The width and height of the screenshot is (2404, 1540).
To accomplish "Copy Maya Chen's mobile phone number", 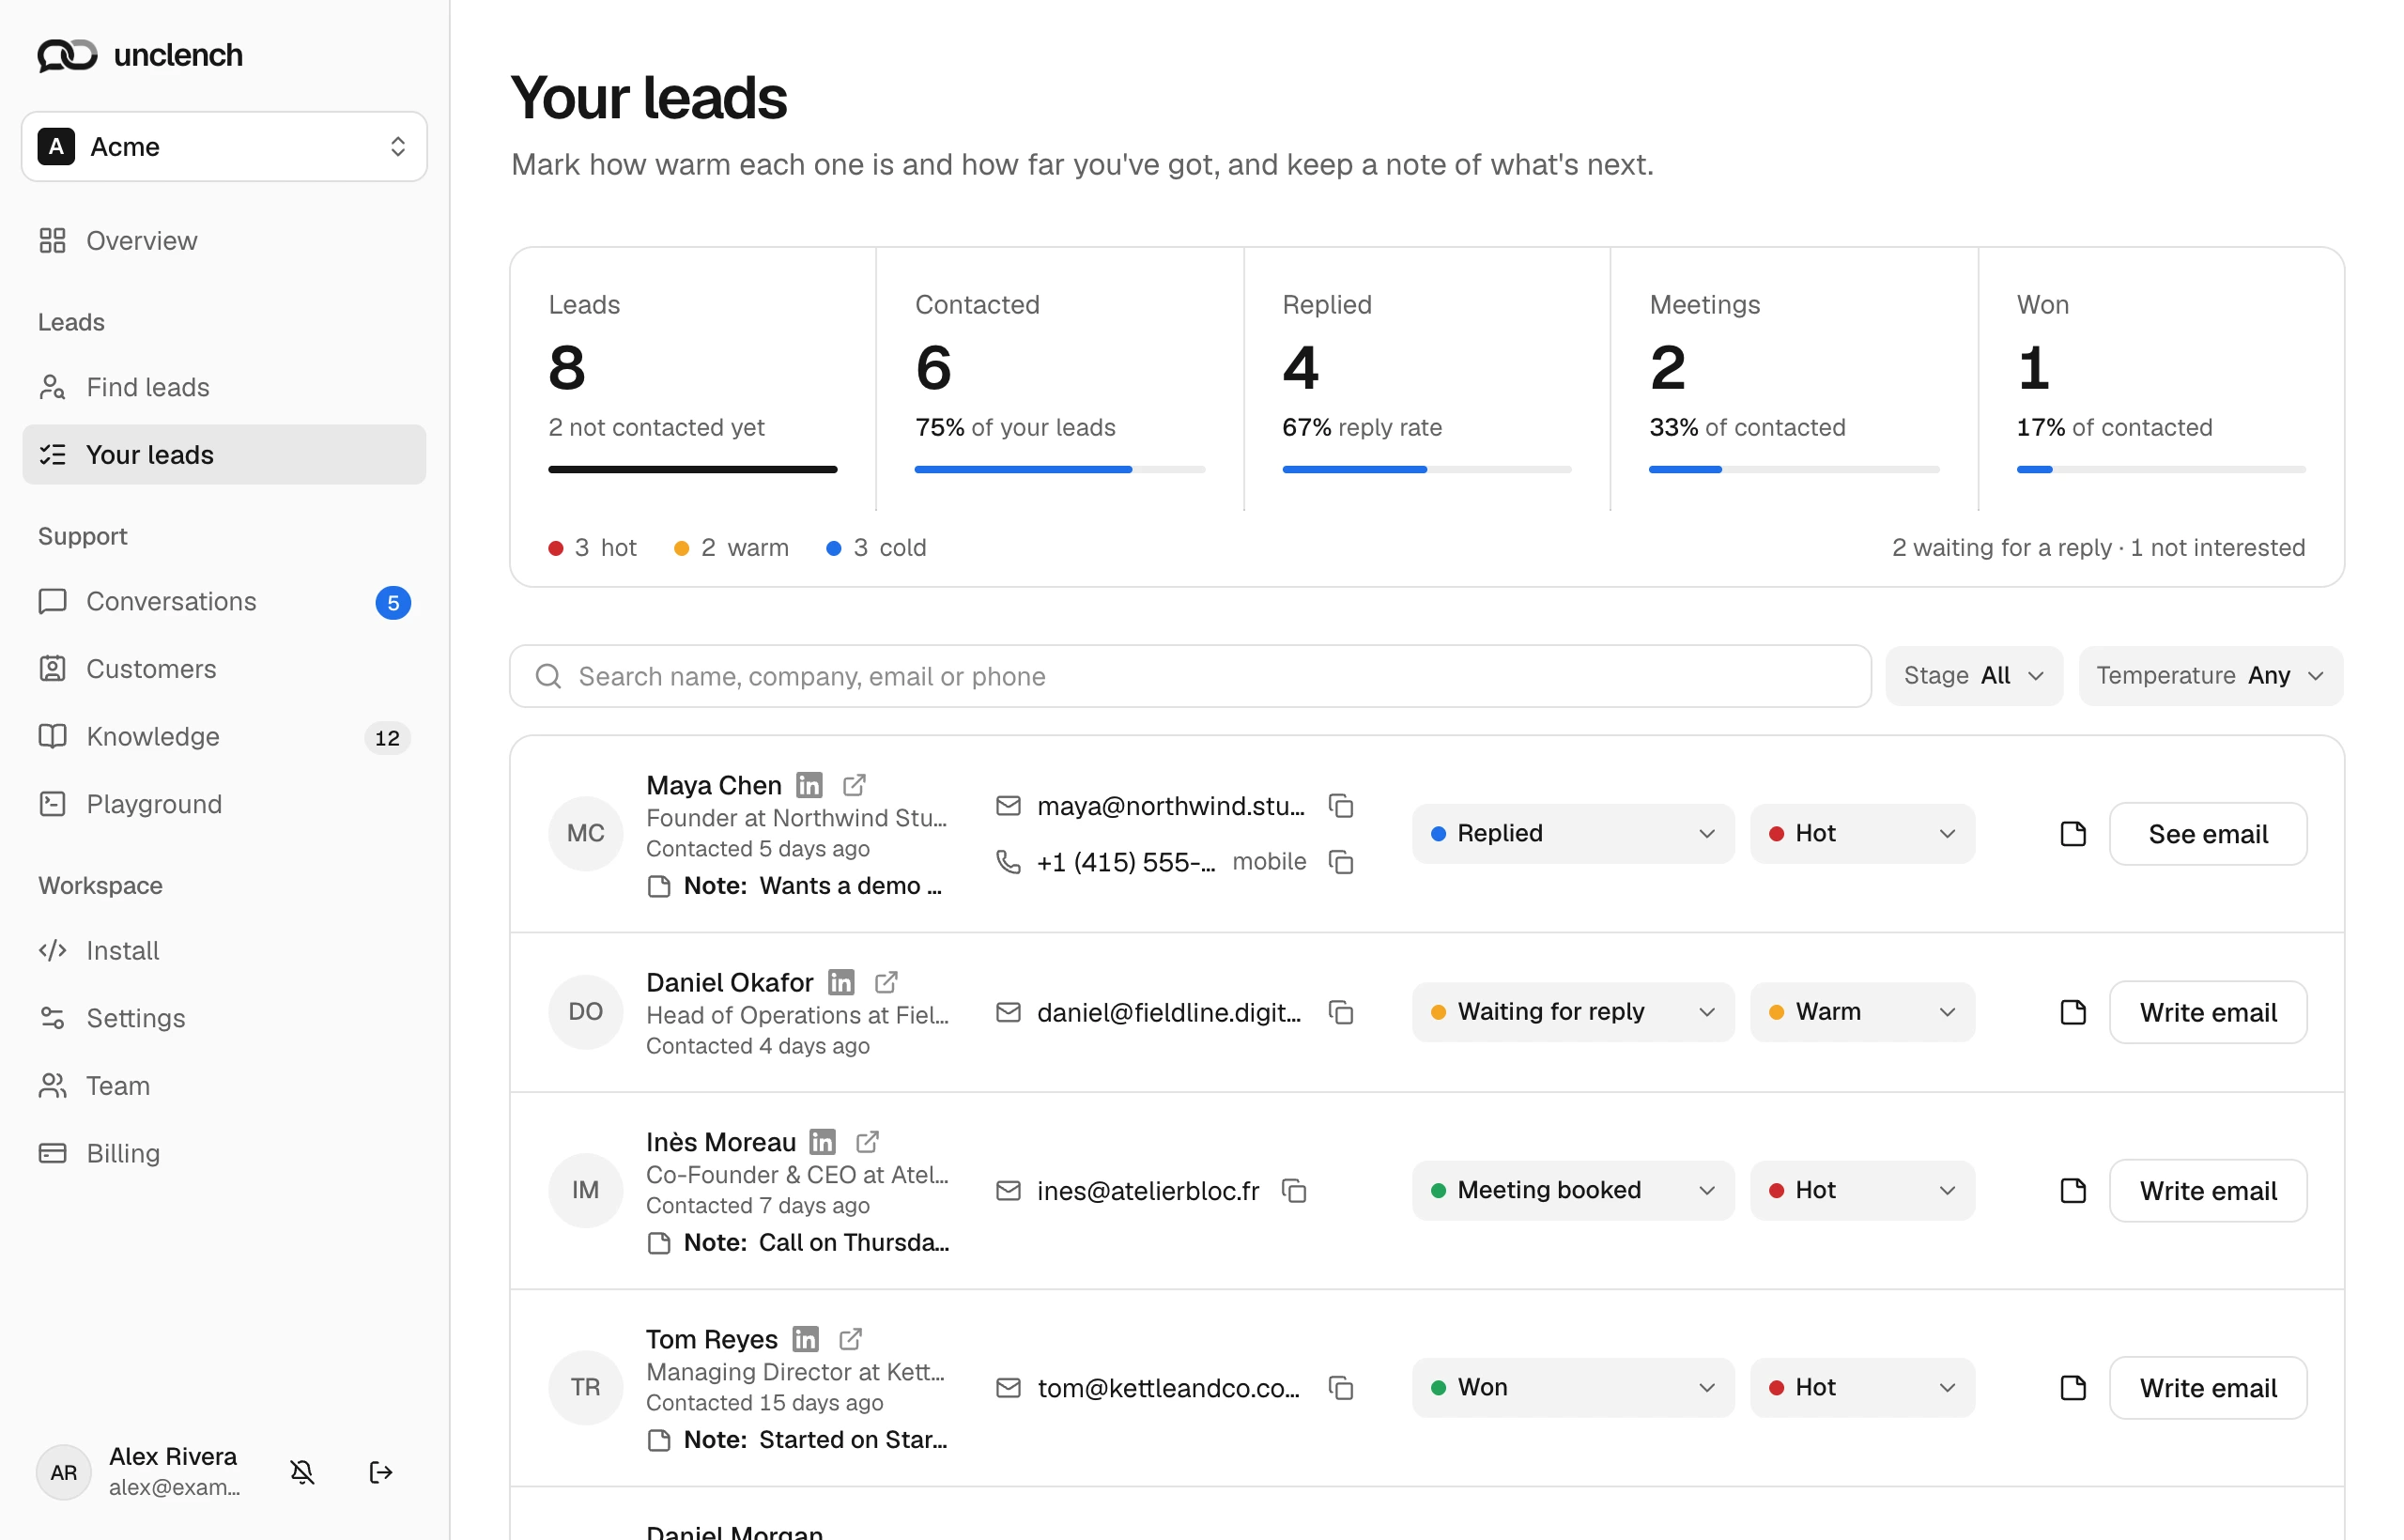I will pyautogui.click(x=1341, y=862).
